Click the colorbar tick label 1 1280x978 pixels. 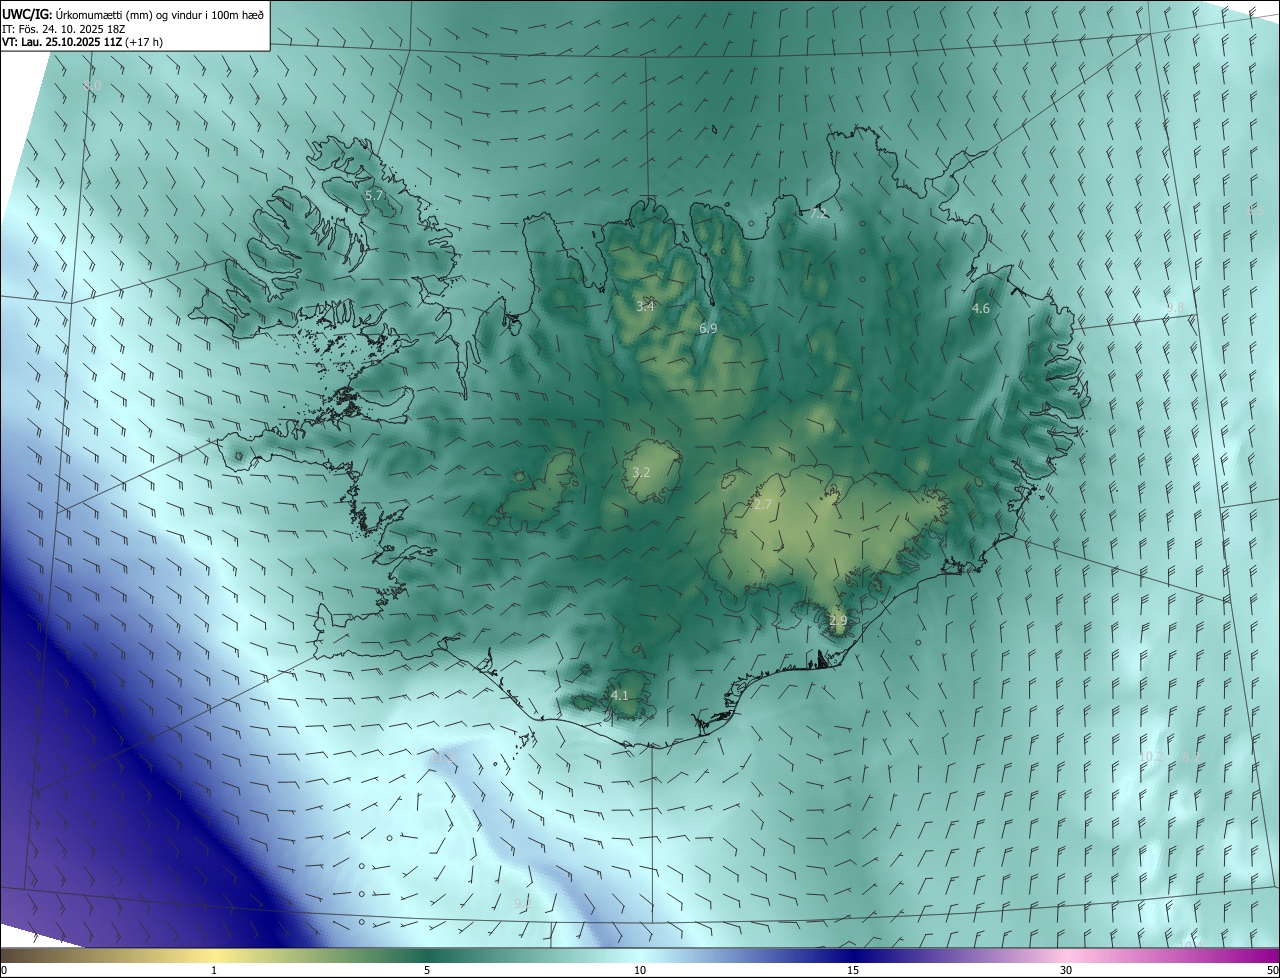coord(214,971)
